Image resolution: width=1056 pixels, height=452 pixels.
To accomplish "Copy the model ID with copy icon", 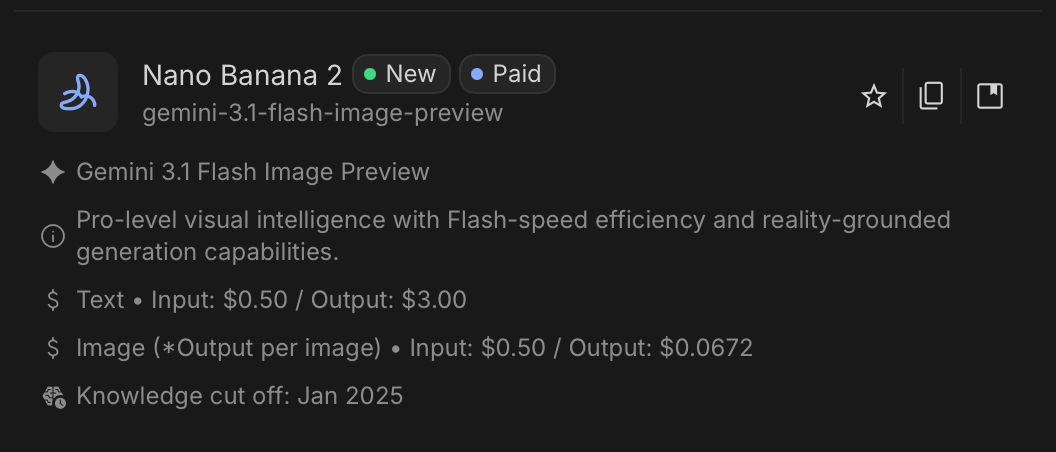I will click(931, 96).
